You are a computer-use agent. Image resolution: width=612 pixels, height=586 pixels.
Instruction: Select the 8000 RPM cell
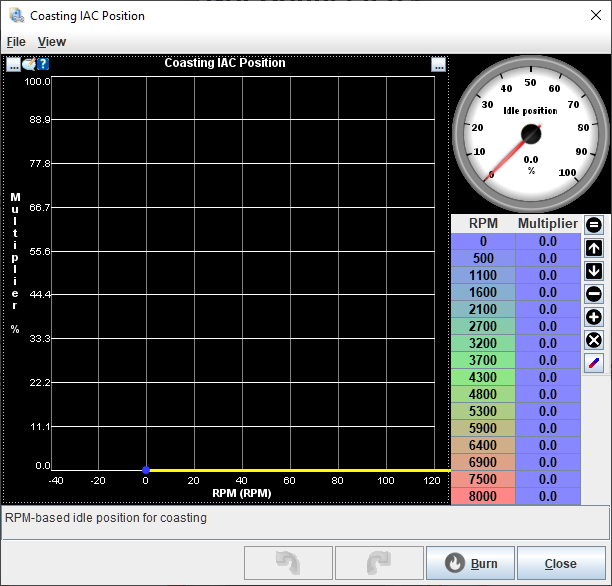point(483,496)
